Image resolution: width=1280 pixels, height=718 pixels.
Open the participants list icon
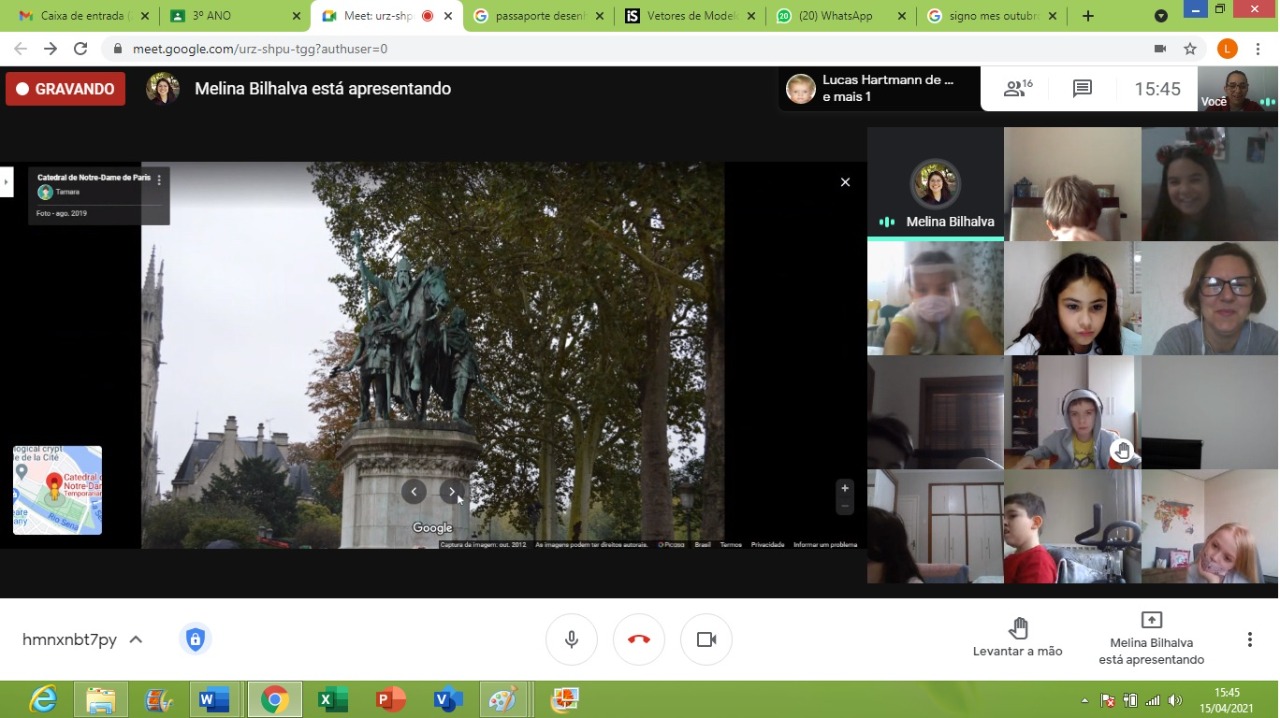pos(1017,89)
